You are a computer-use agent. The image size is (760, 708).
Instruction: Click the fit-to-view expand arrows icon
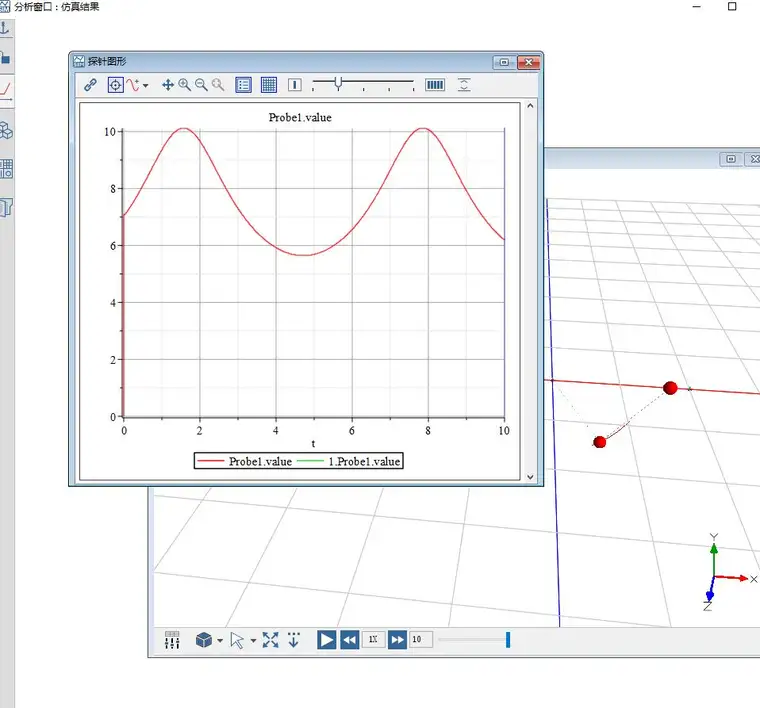point(270,640)
